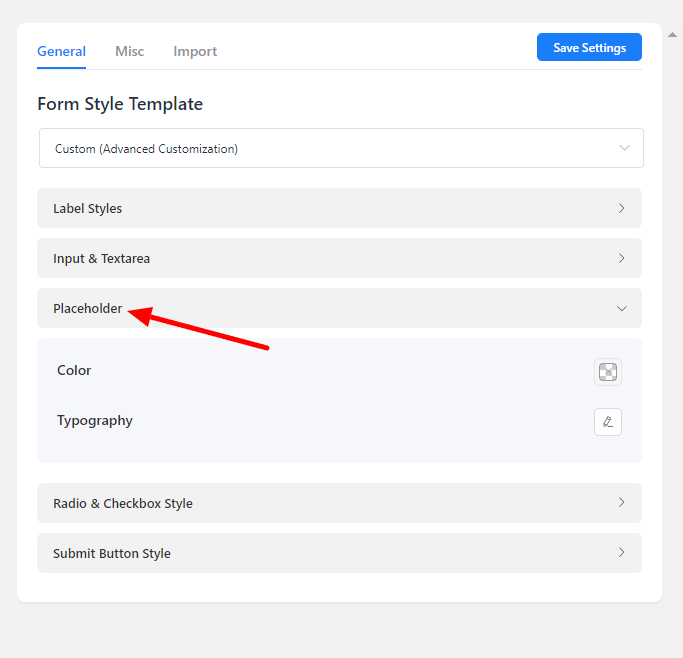Click the Form Style Template heading
683x658 pixels.
[x=120, y=104]
